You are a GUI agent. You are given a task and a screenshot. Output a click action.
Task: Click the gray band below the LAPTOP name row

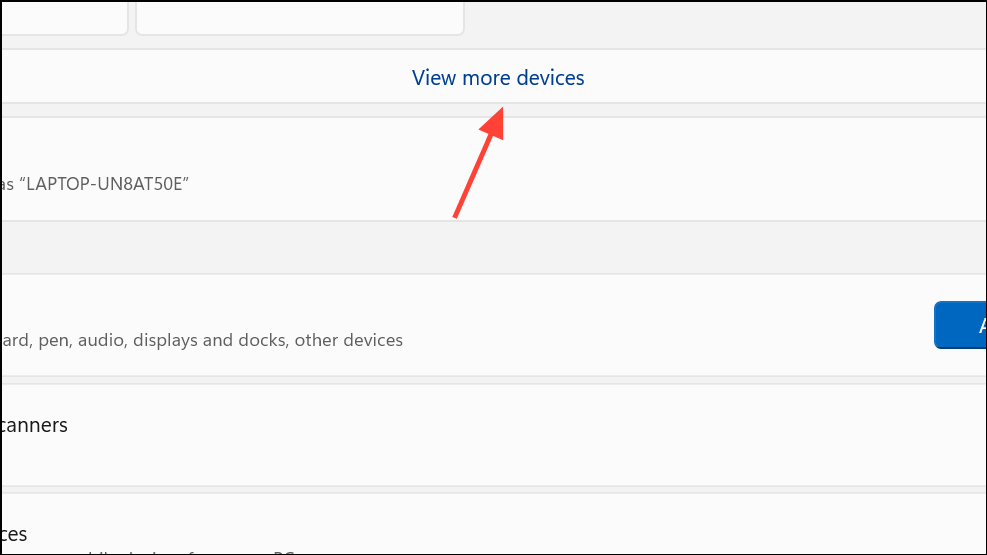pos(500,247)
